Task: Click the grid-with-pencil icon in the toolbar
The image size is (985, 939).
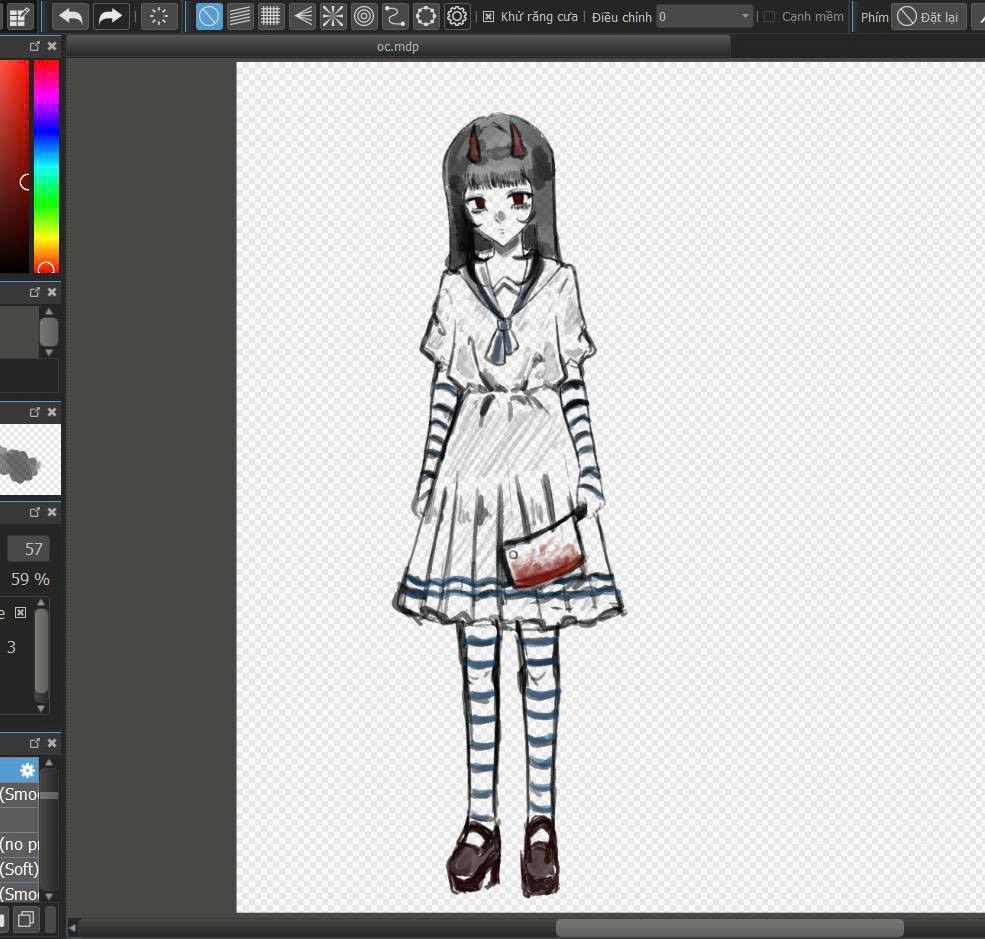Action: [x=19, y=16]
